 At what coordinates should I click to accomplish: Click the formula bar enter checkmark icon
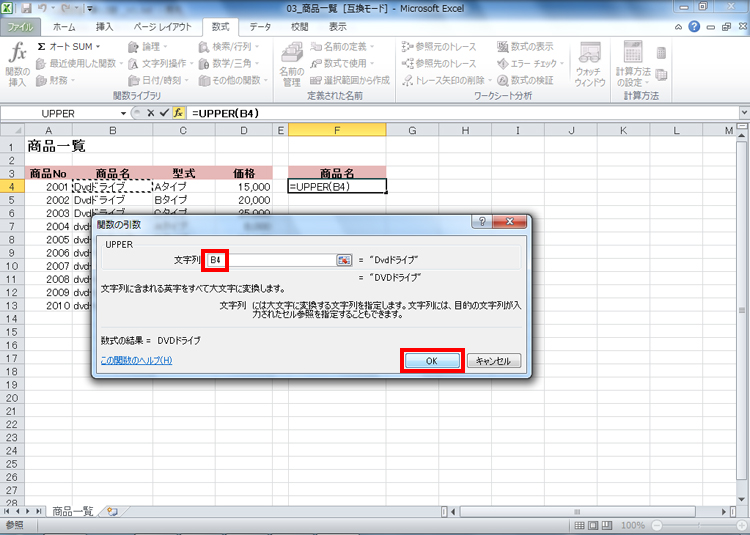click(x=164, y=113)
